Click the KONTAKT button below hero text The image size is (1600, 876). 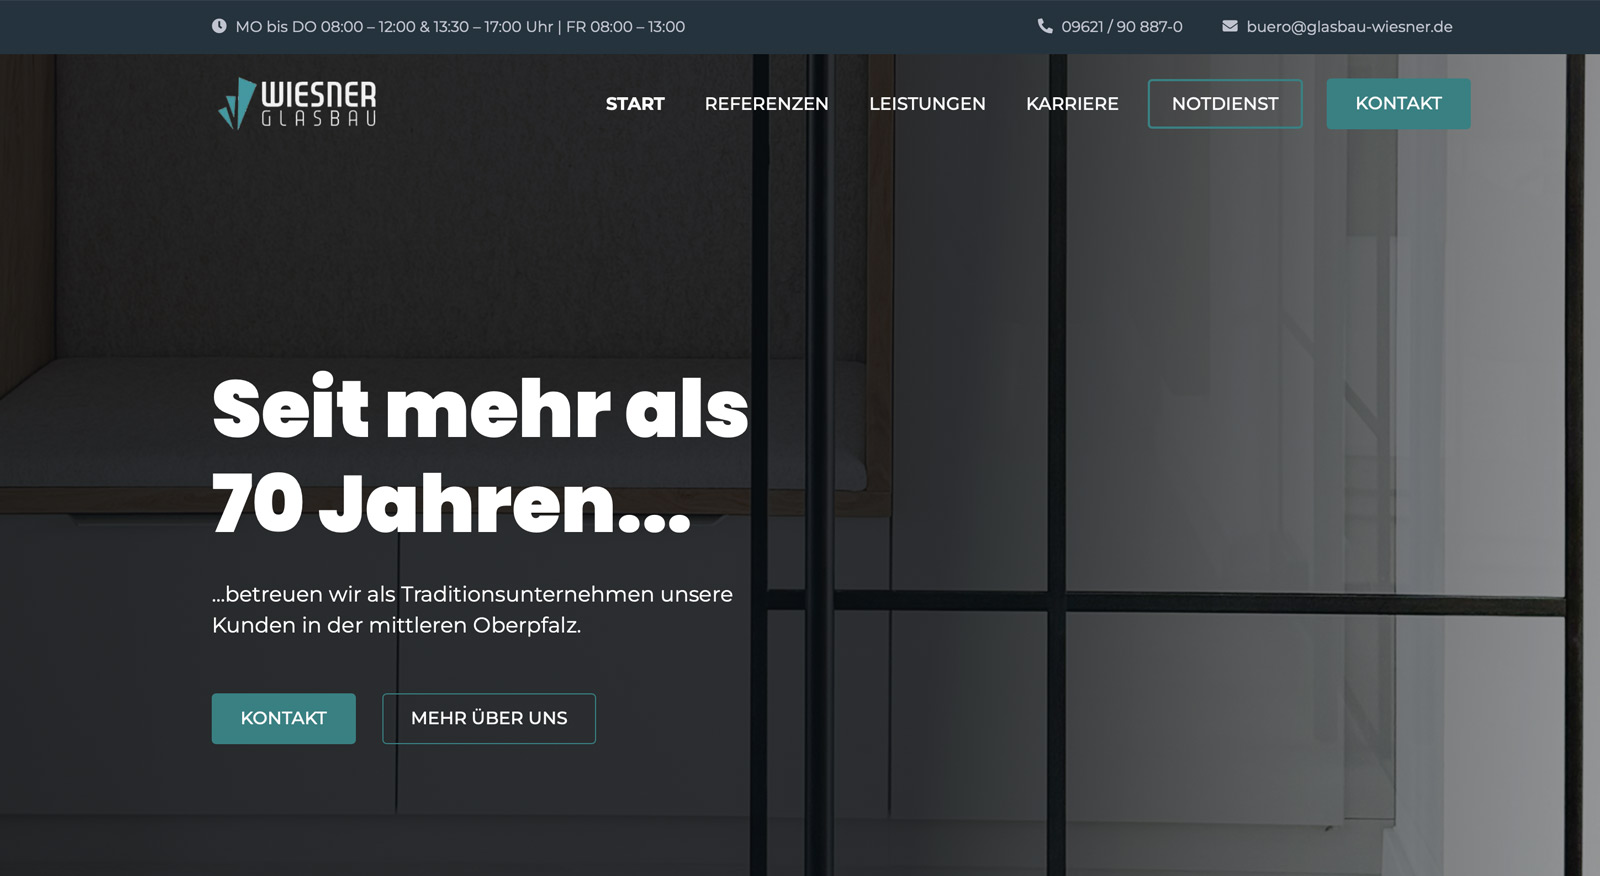coord(284,718)
